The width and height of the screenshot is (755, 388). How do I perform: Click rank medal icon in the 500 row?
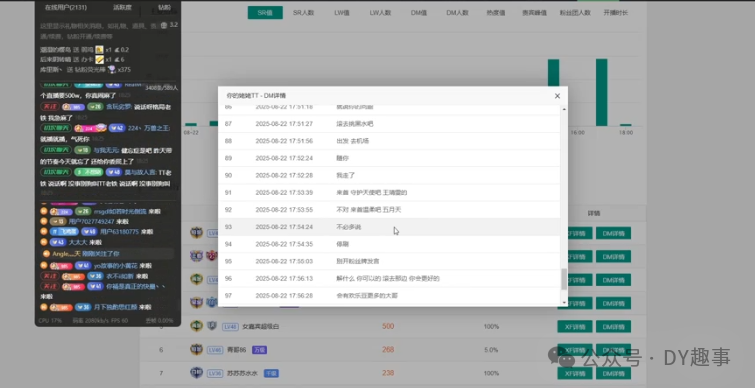pos(196,326)
